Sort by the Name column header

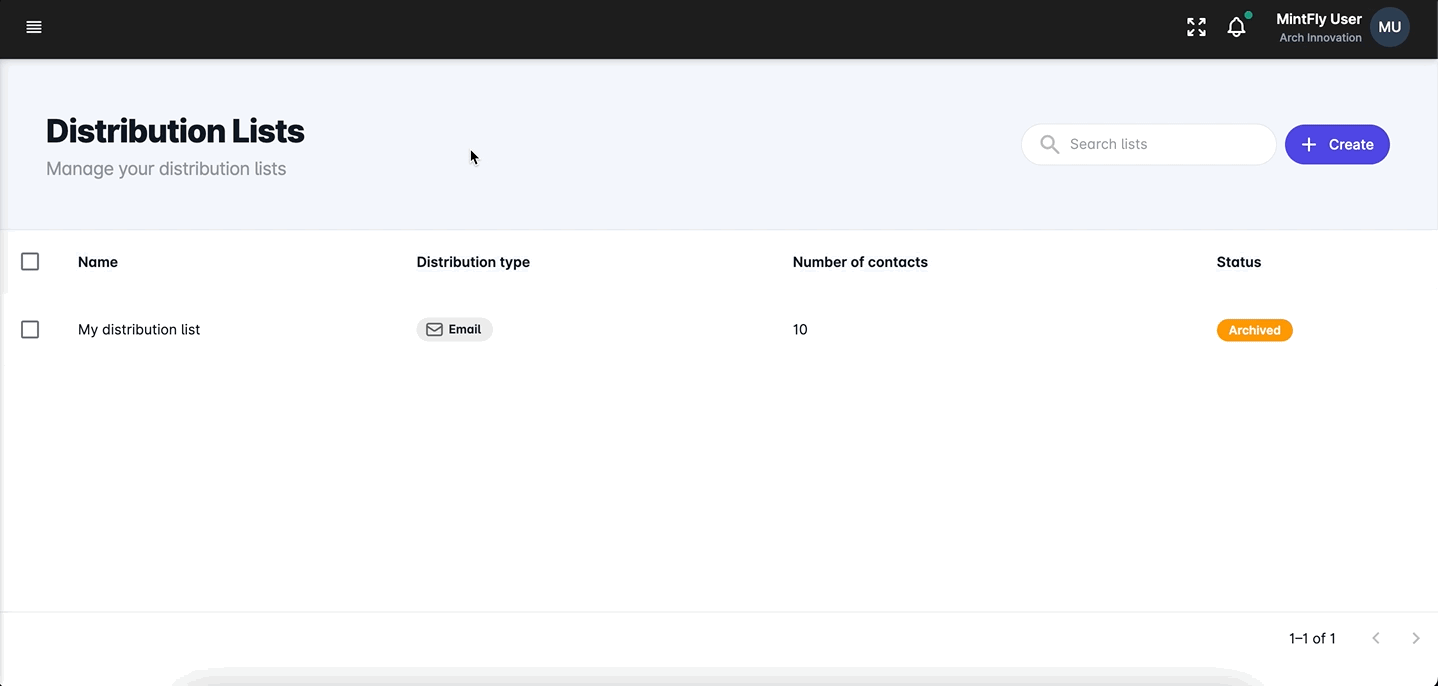click(98, 262)
